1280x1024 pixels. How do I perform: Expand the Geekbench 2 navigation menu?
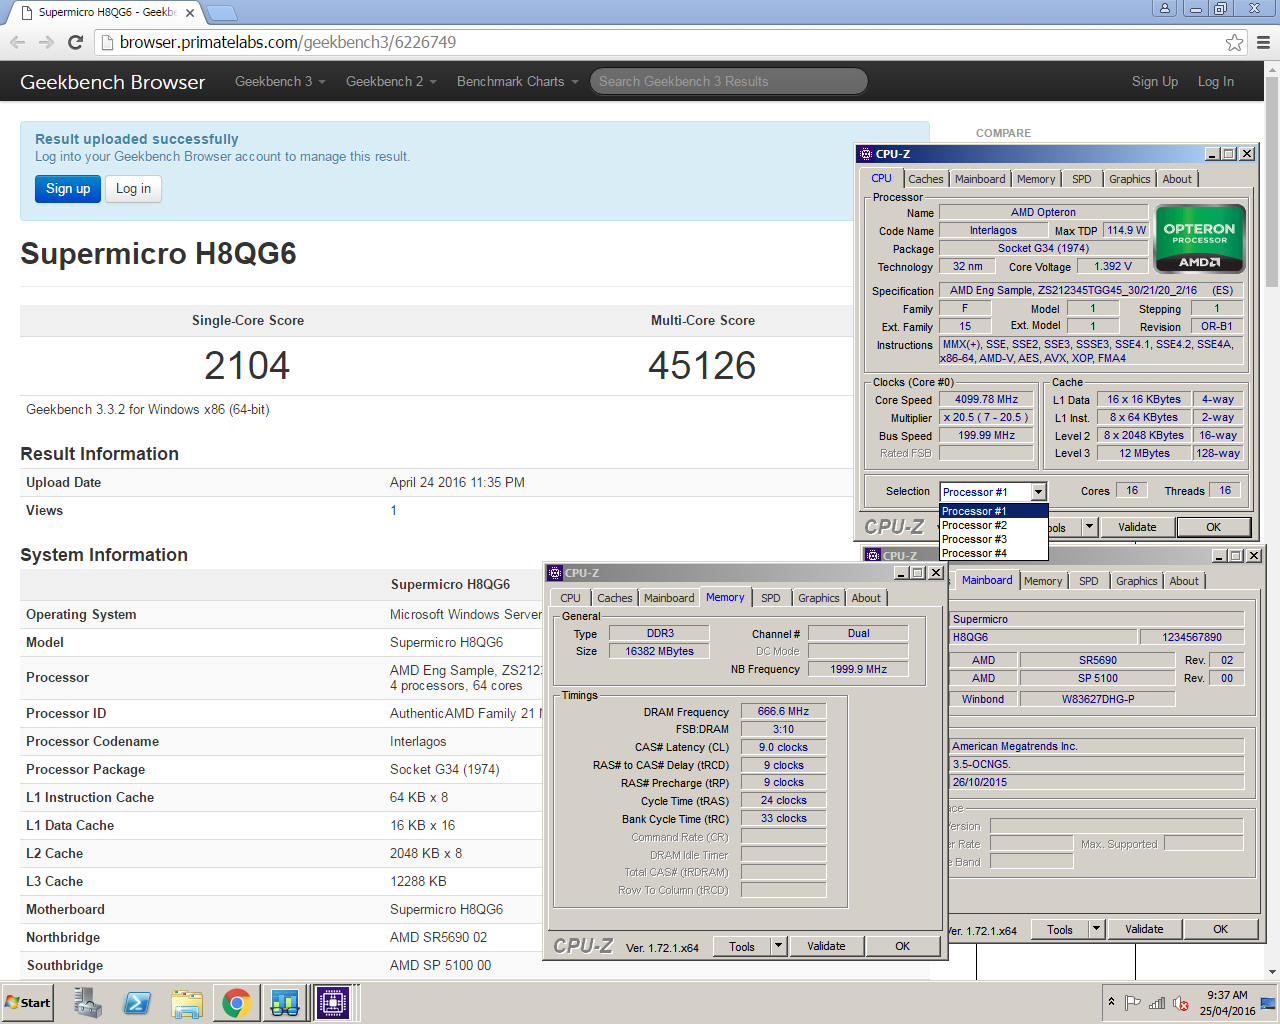391,81
